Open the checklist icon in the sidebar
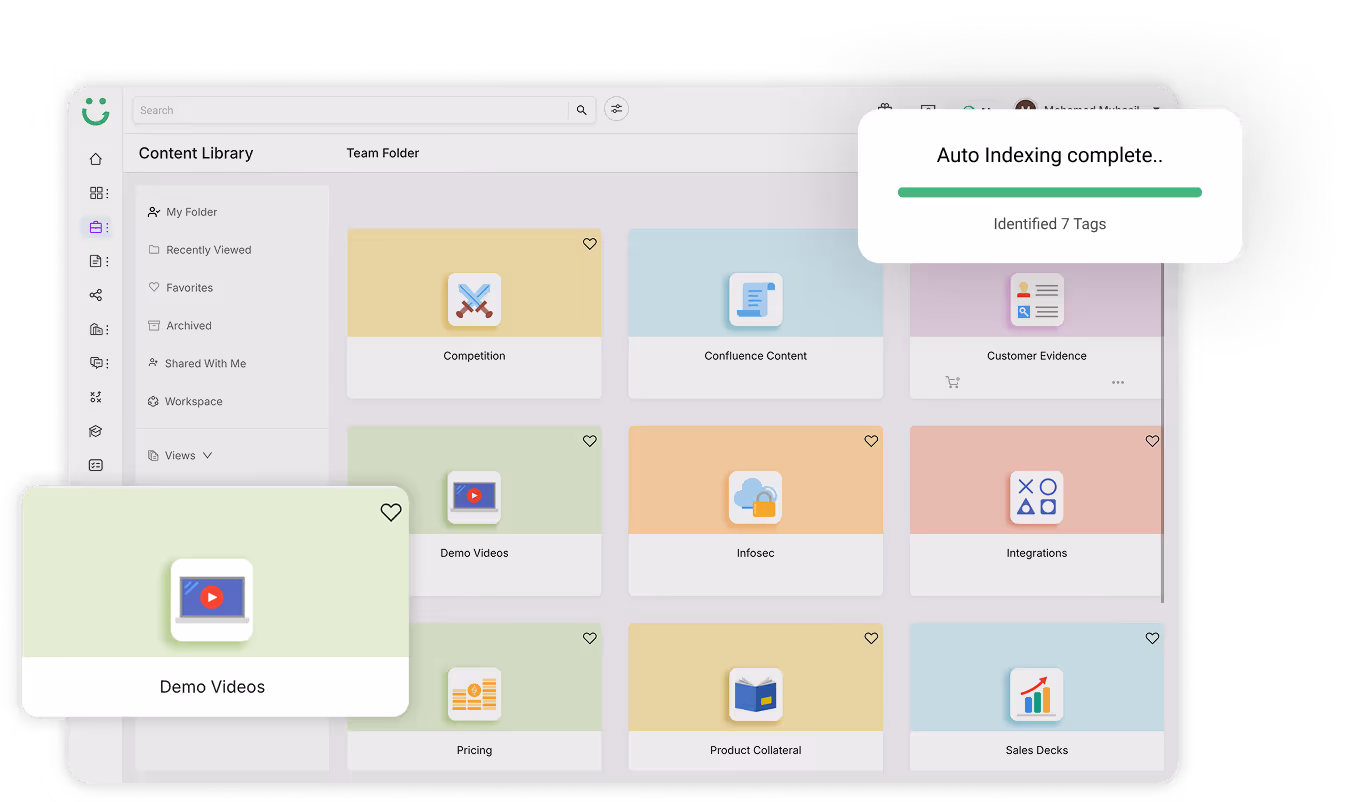Image resolution: width=1352 pixels, height=802 pixels. pos(96,465)
